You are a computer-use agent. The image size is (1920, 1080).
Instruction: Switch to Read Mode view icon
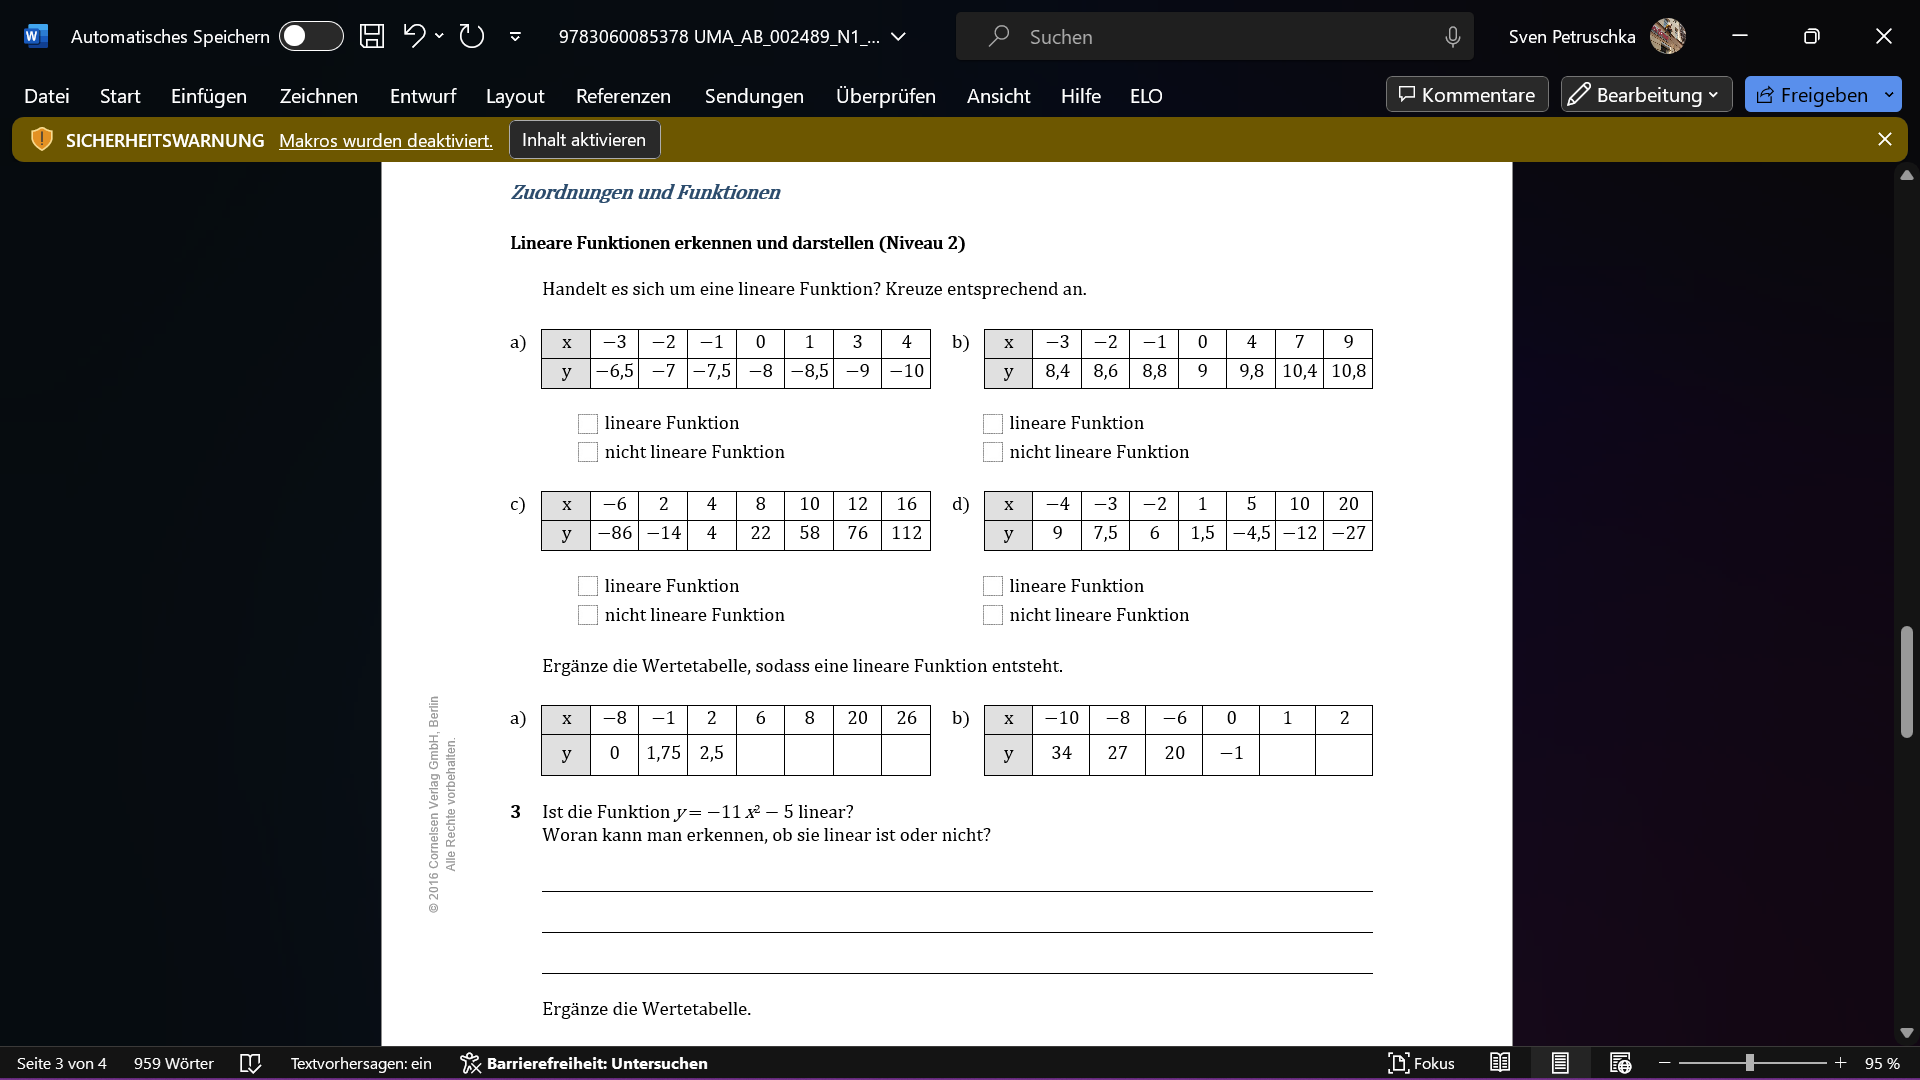coord(1500,1063)
